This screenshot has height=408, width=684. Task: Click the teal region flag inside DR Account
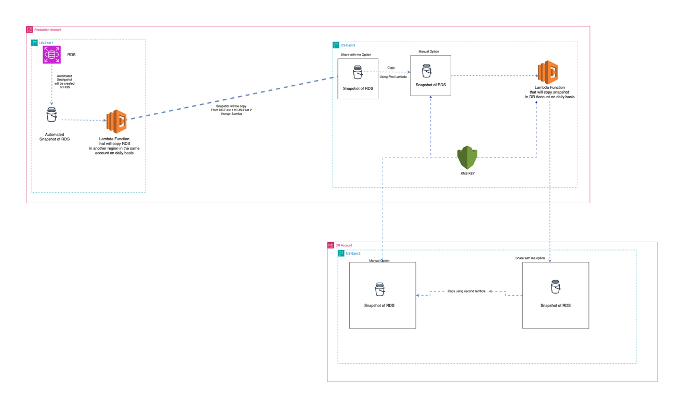click(341, 254)
